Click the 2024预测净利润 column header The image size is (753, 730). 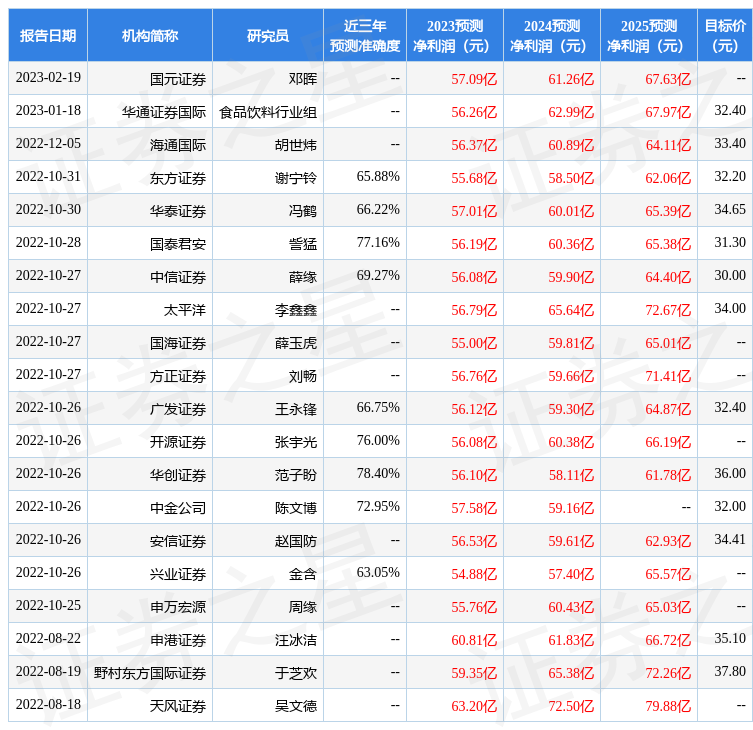[x=552, y=35]
